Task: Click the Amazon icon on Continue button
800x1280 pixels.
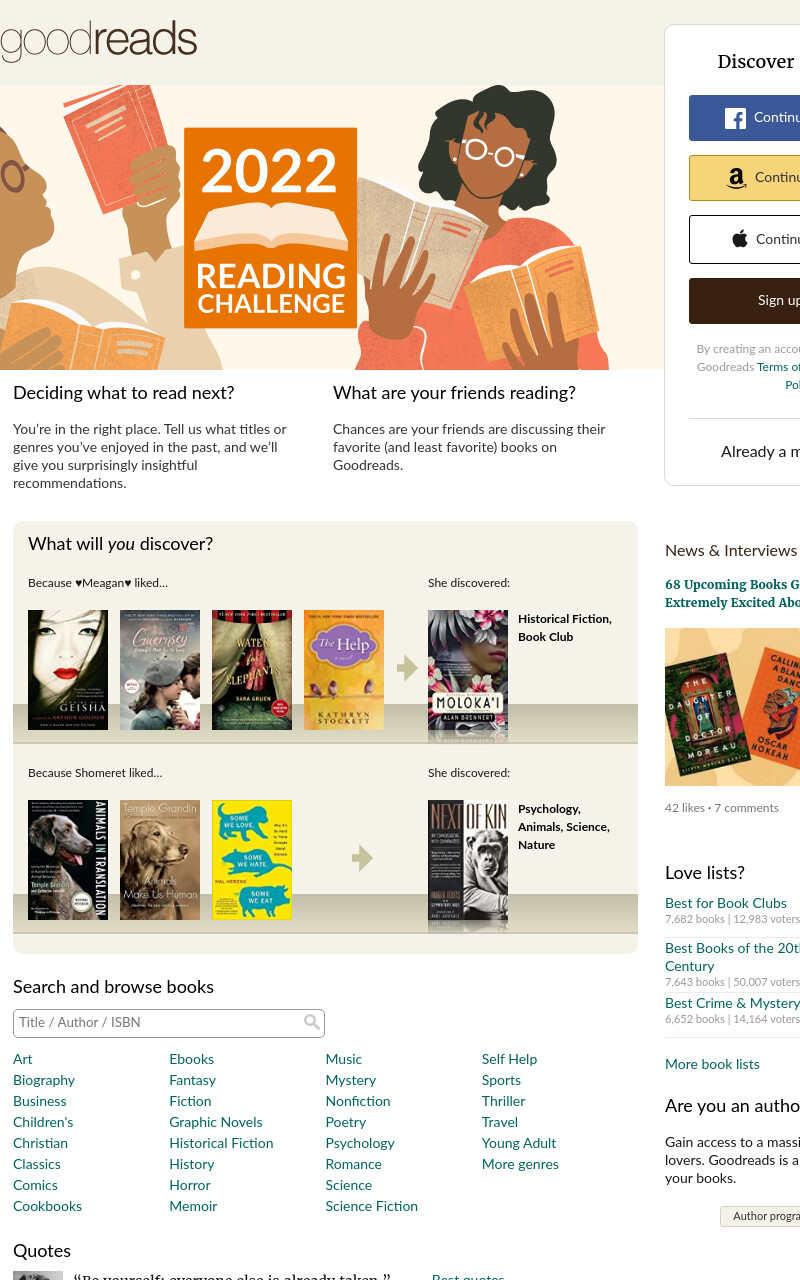Action: (x=737, y=178)
